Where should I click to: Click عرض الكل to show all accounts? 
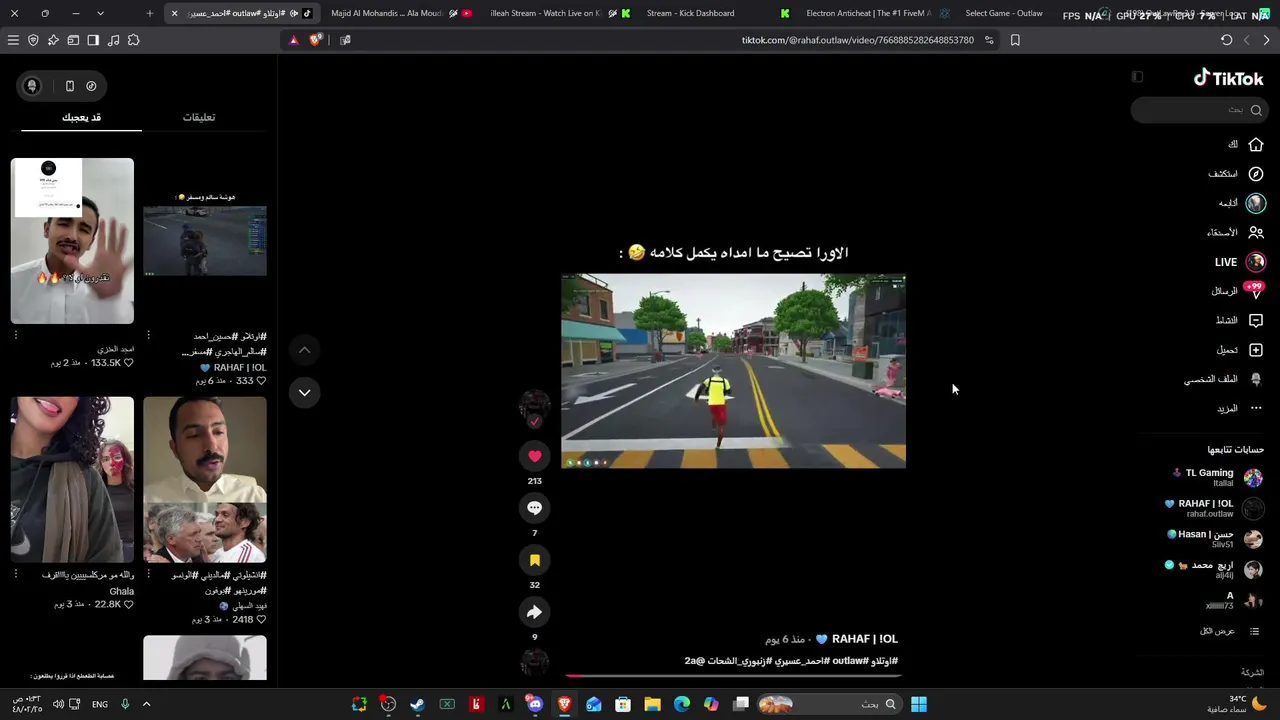point(1230,631)
